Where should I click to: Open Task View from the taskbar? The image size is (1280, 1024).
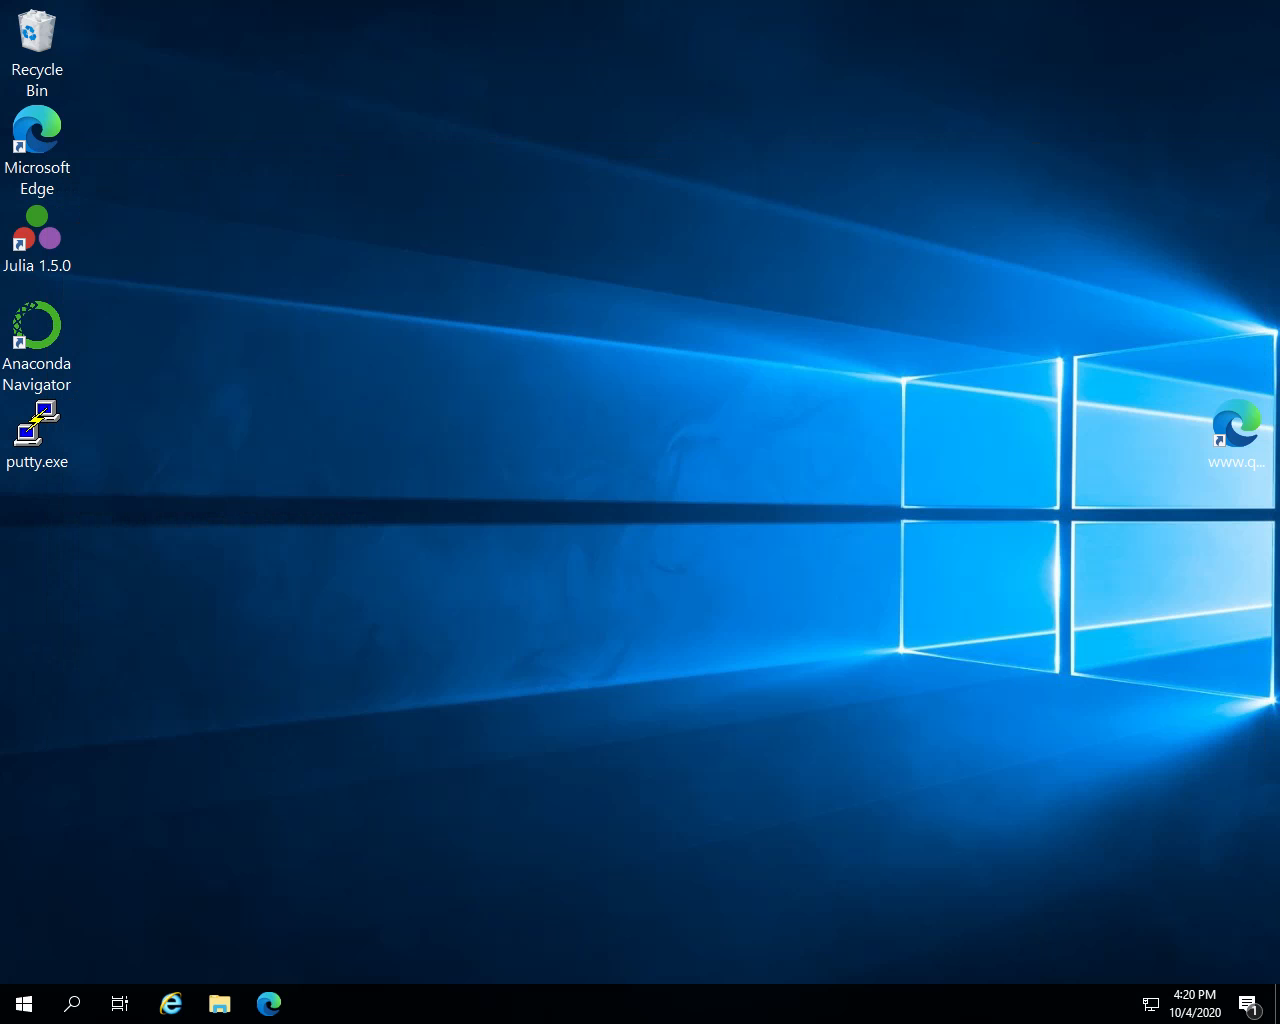click(x=120, y=1004)
